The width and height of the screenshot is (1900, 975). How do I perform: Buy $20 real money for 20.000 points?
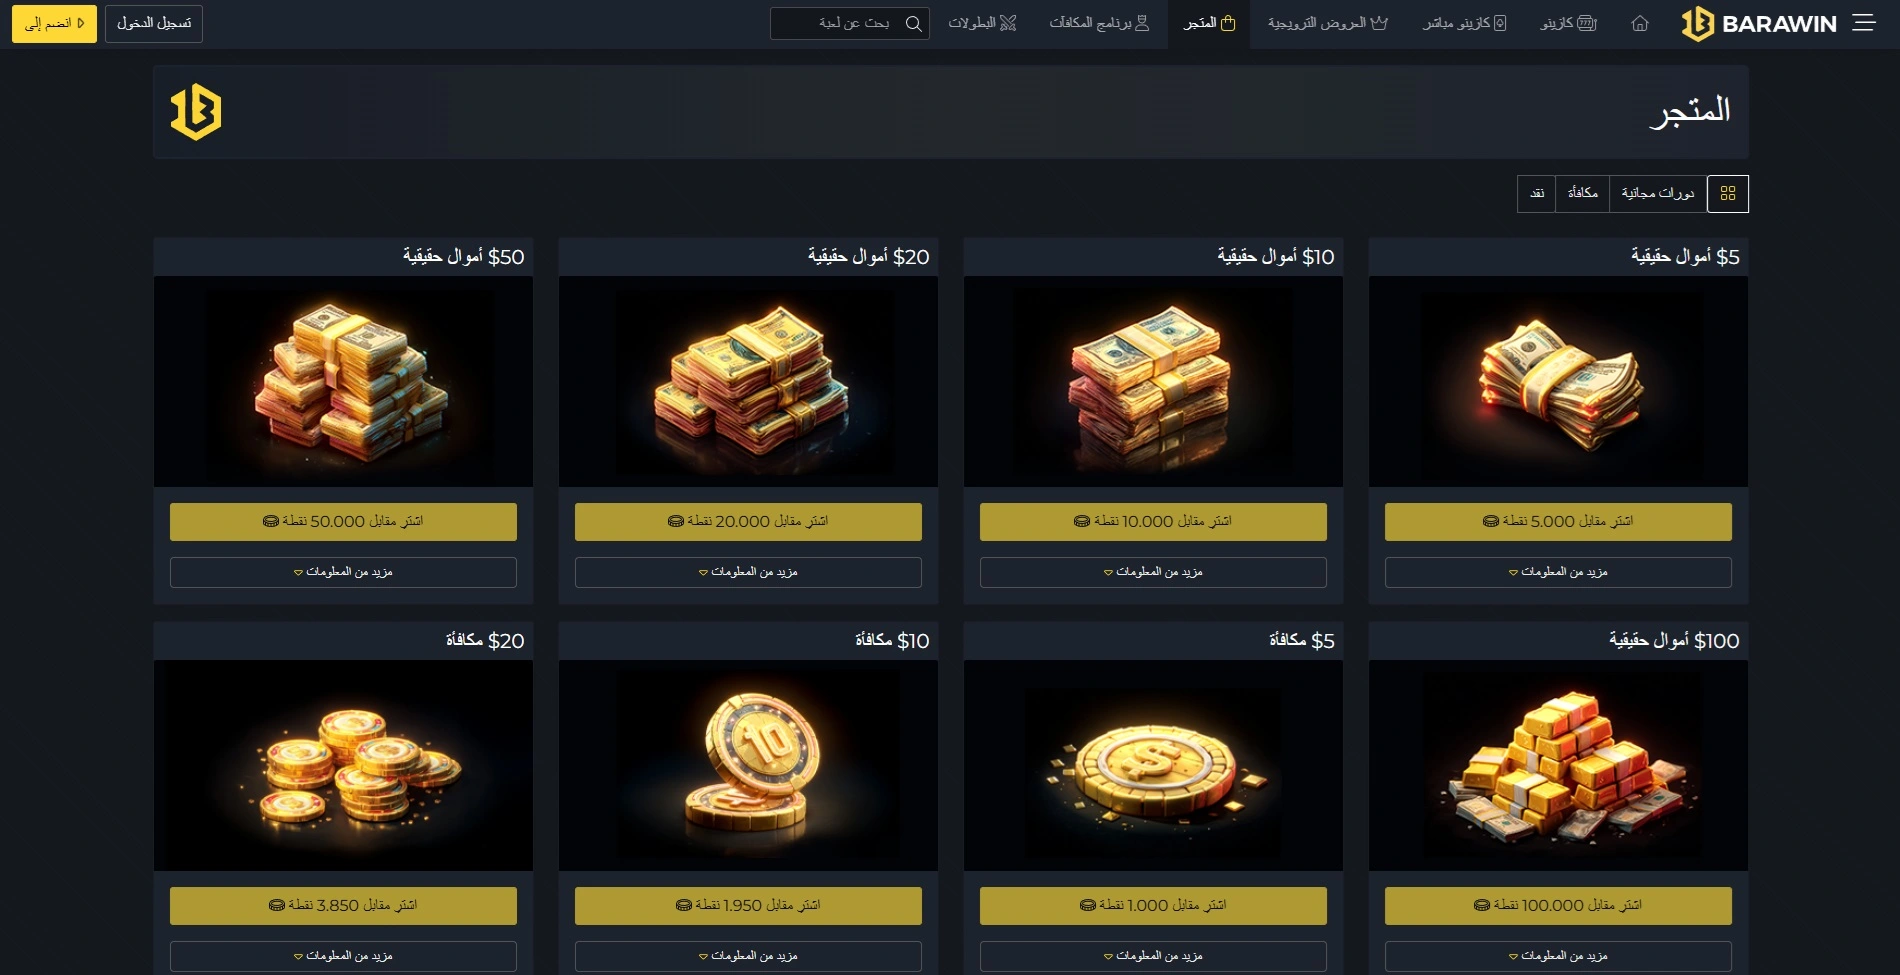coord(748,522)
